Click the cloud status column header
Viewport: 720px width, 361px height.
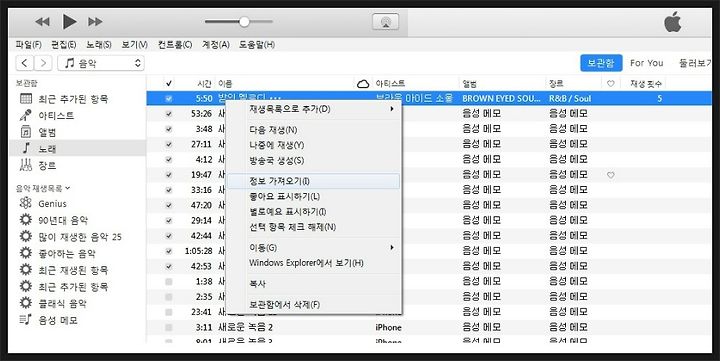click(x=363, y=84)
